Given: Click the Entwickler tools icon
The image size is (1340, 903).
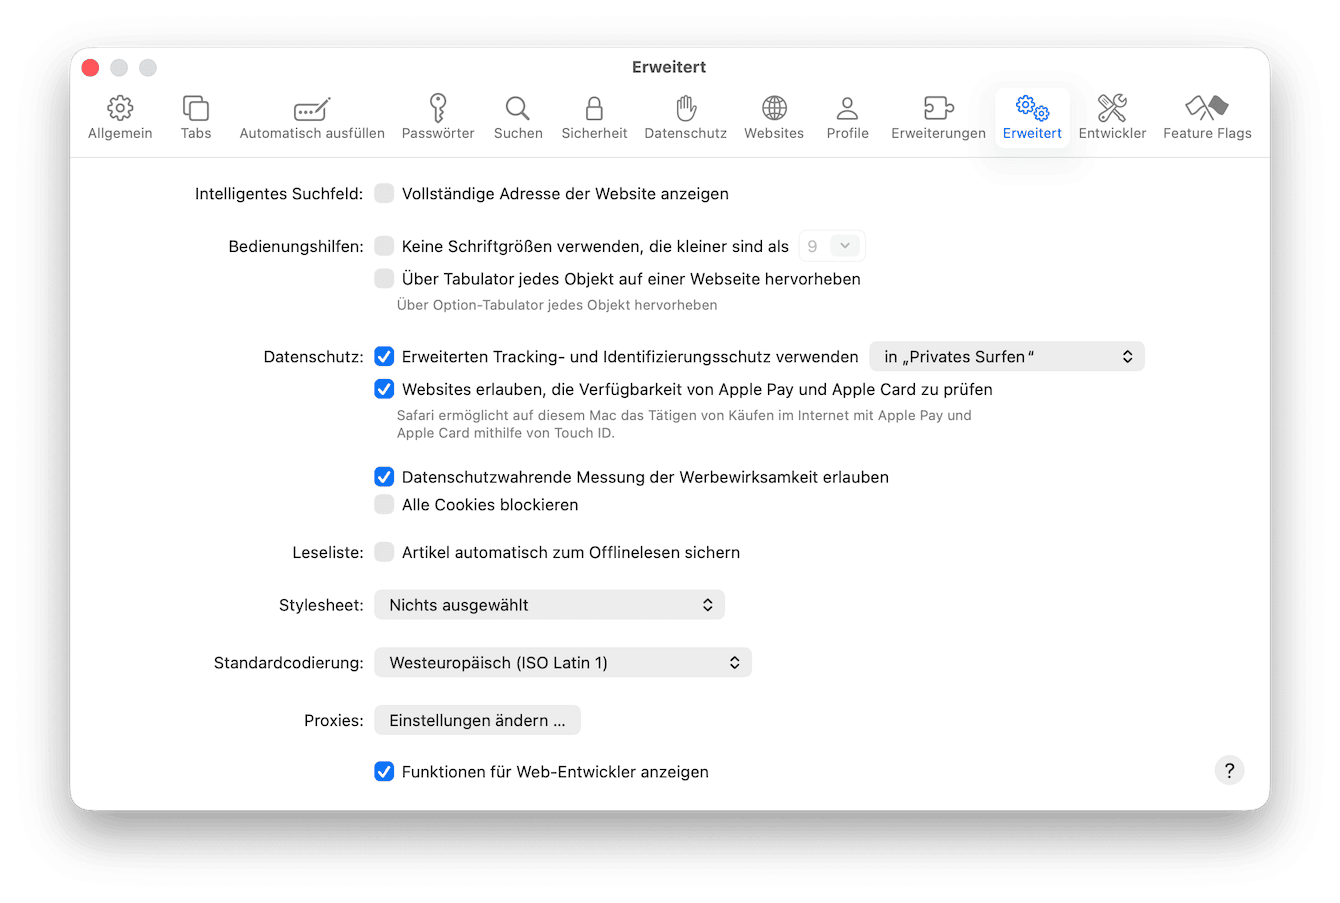Looking at the screenshot, I should click(1112, 110).
